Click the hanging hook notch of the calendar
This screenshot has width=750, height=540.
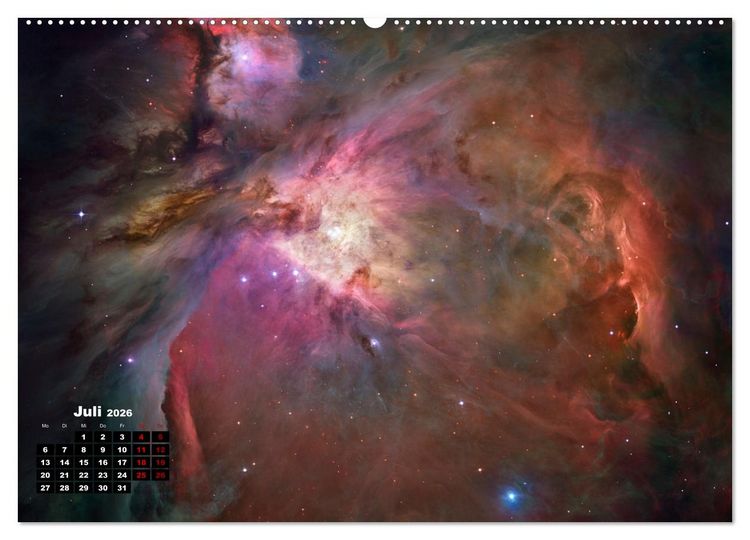click(375, 22)
